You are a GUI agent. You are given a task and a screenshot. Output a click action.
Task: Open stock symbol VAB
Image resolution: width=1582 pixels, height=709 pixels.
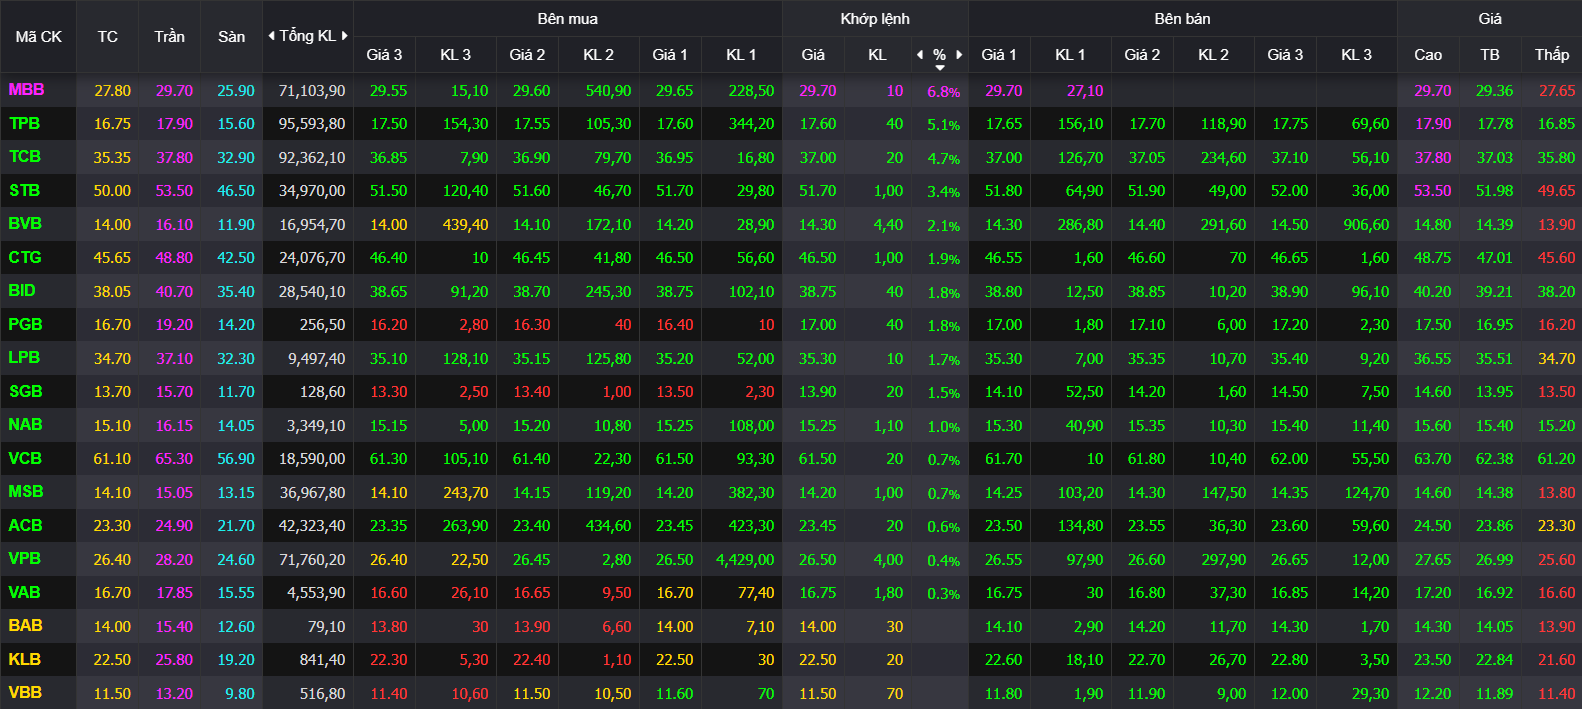pyautogui.click(x=24, y=593)
